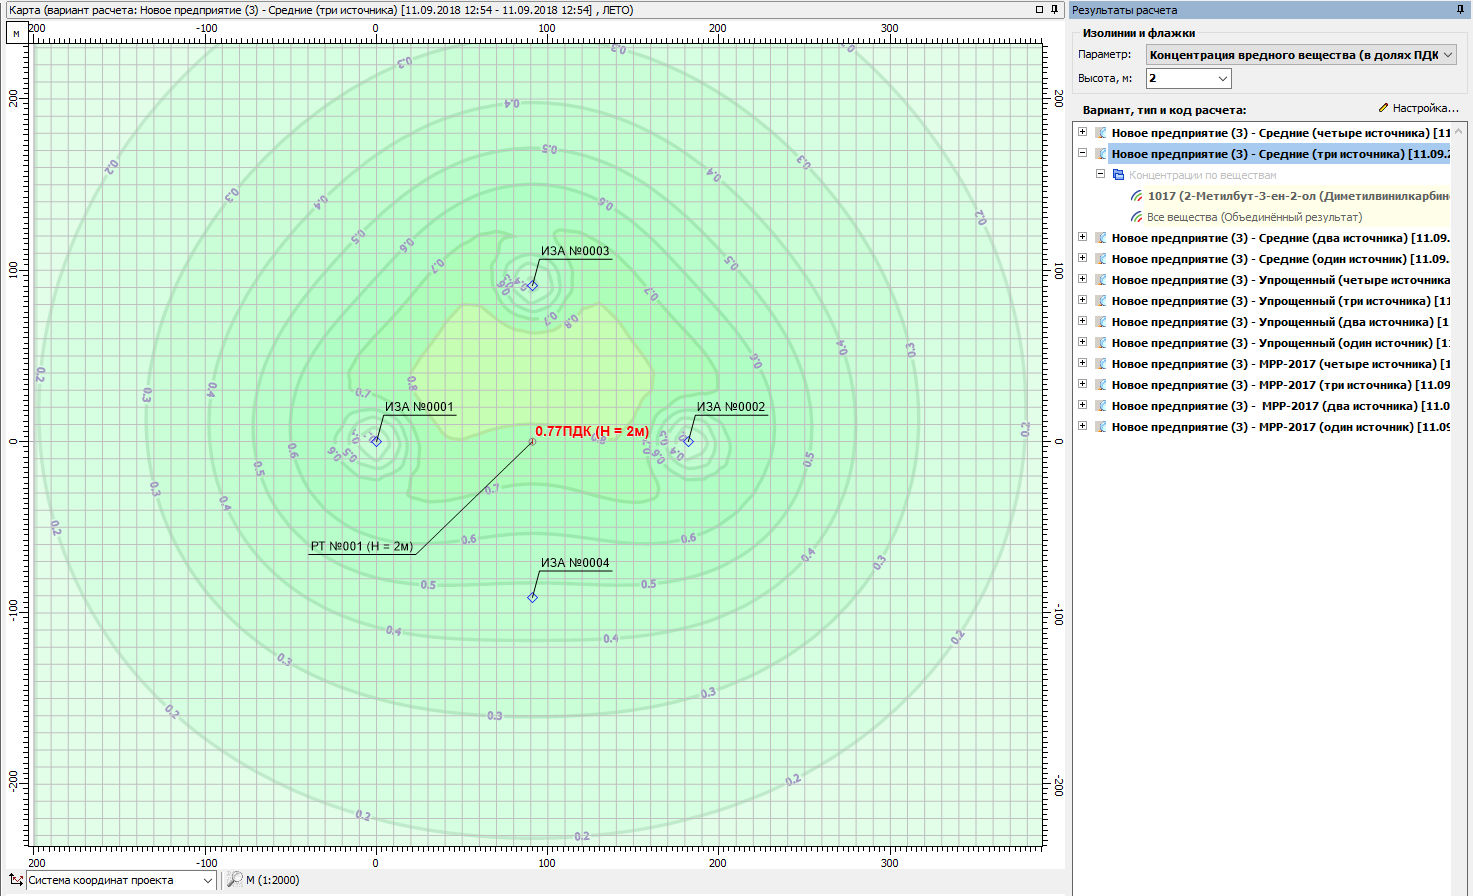1473x896 pixels.
Task: Click the Концентрации по веществам folder icon
Action: point(1118,175)
